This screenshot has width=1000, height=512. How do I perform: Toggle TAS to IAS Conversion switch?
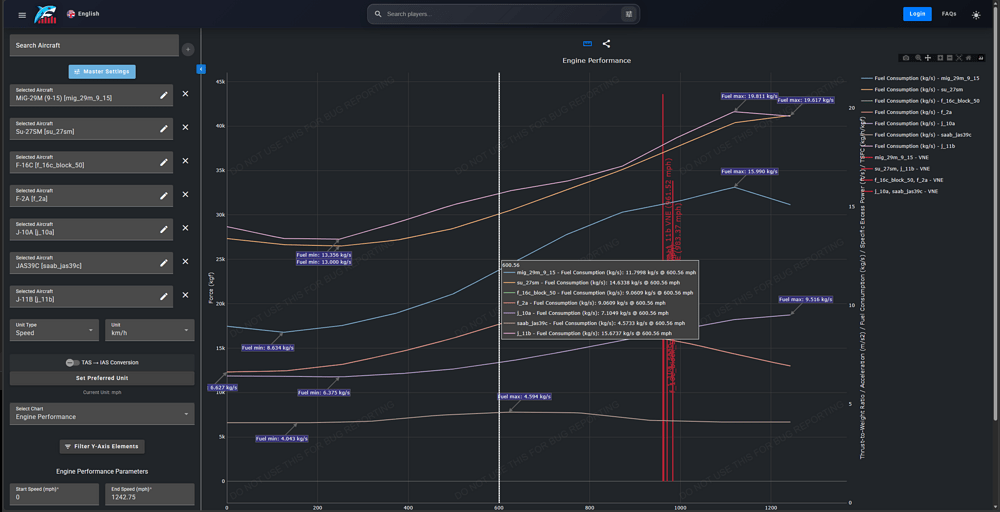(x=73, y=362)
